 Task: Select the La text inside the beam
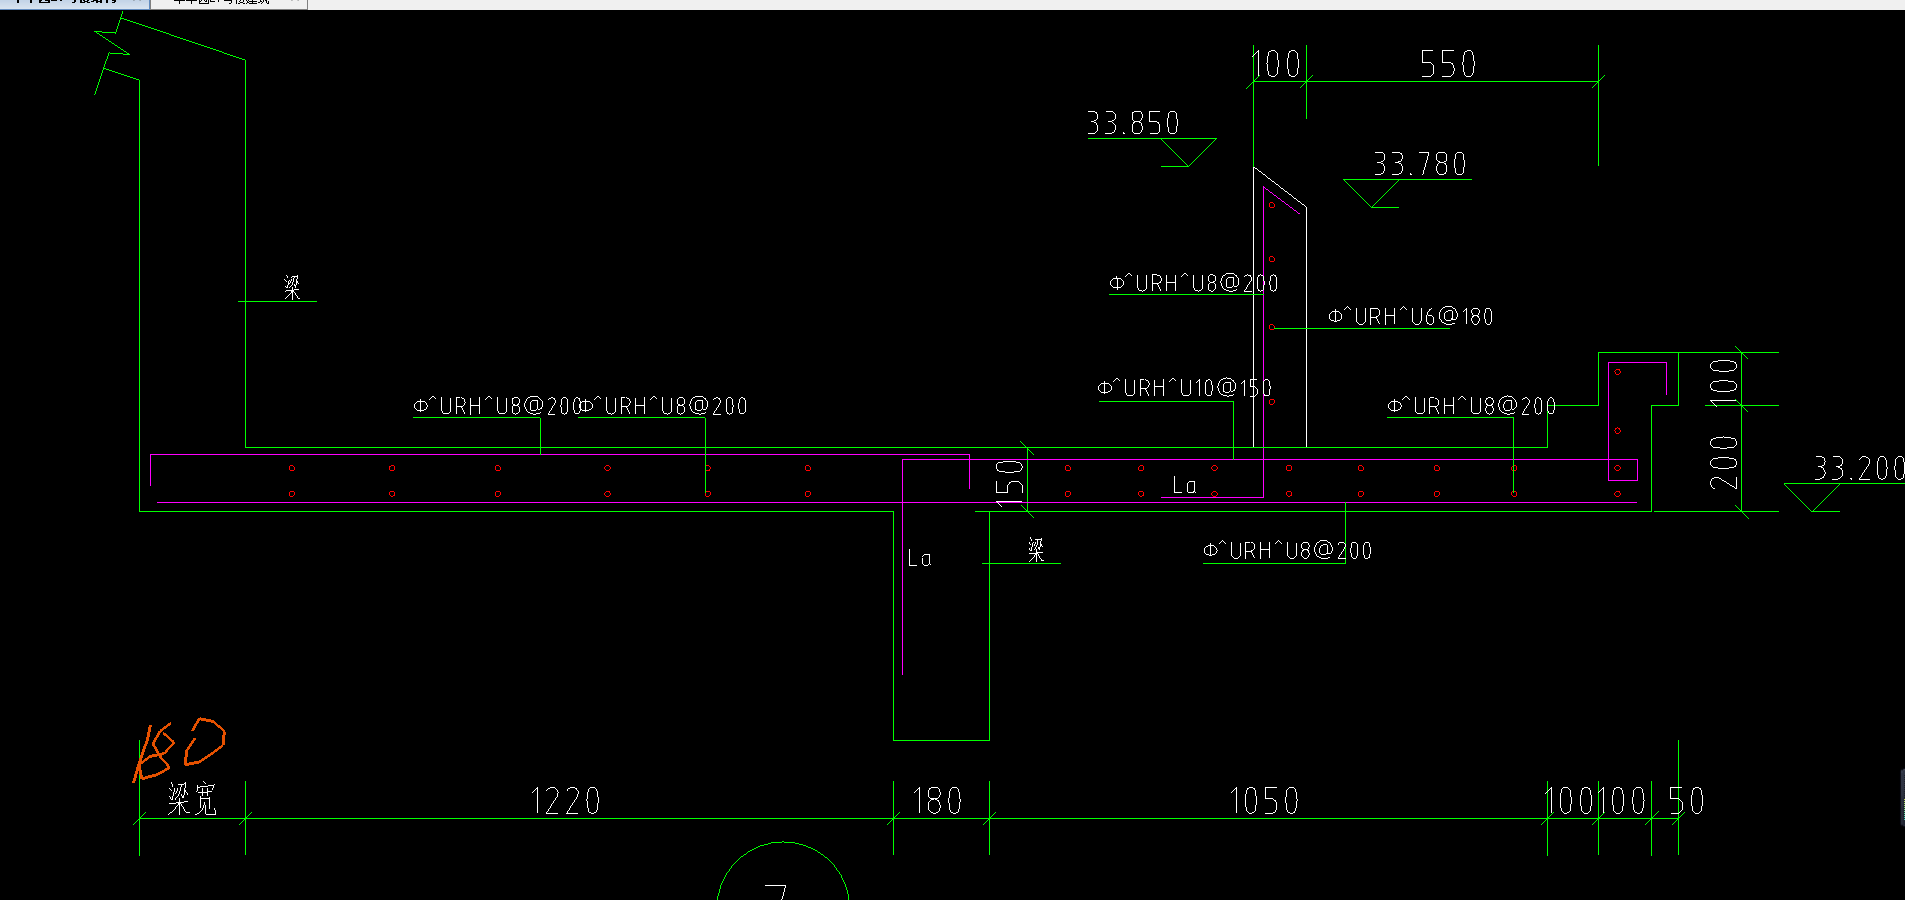(919, 559)
